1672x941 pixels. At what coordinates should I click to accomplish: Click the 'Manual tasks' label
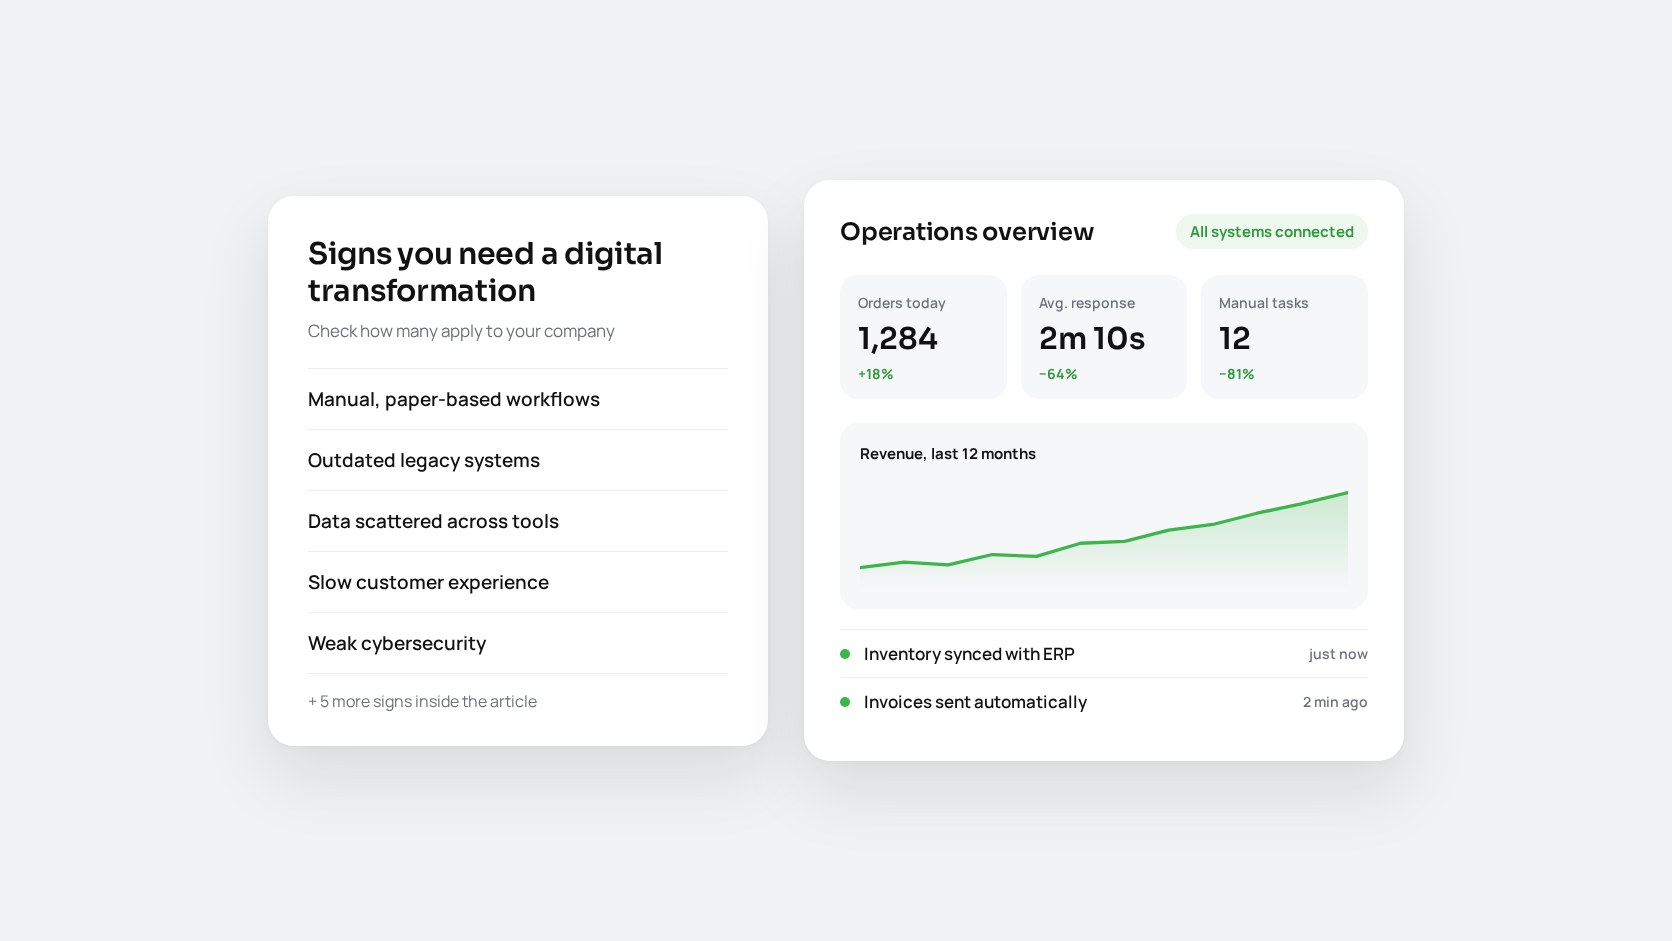click(1263, 303)
